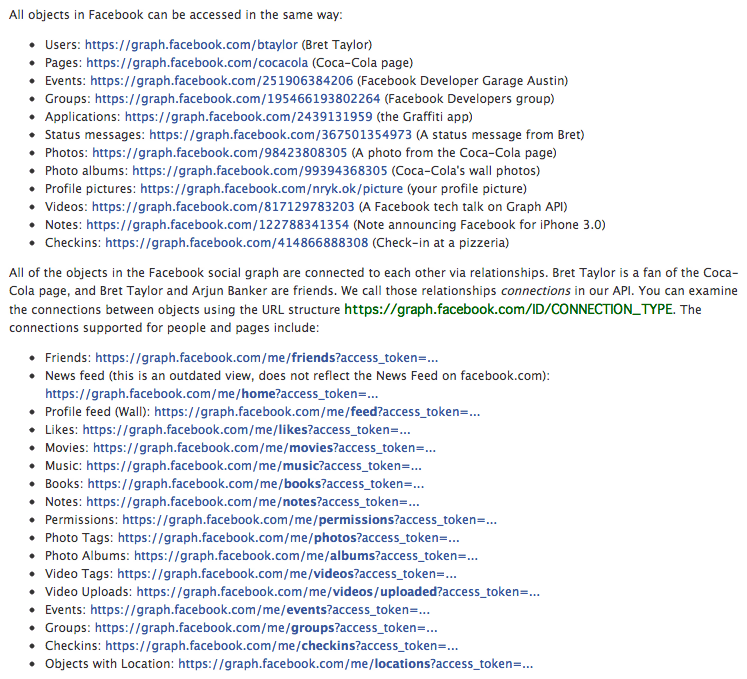
Task: Open Videos link 817129783203
Action: [223, 207]
